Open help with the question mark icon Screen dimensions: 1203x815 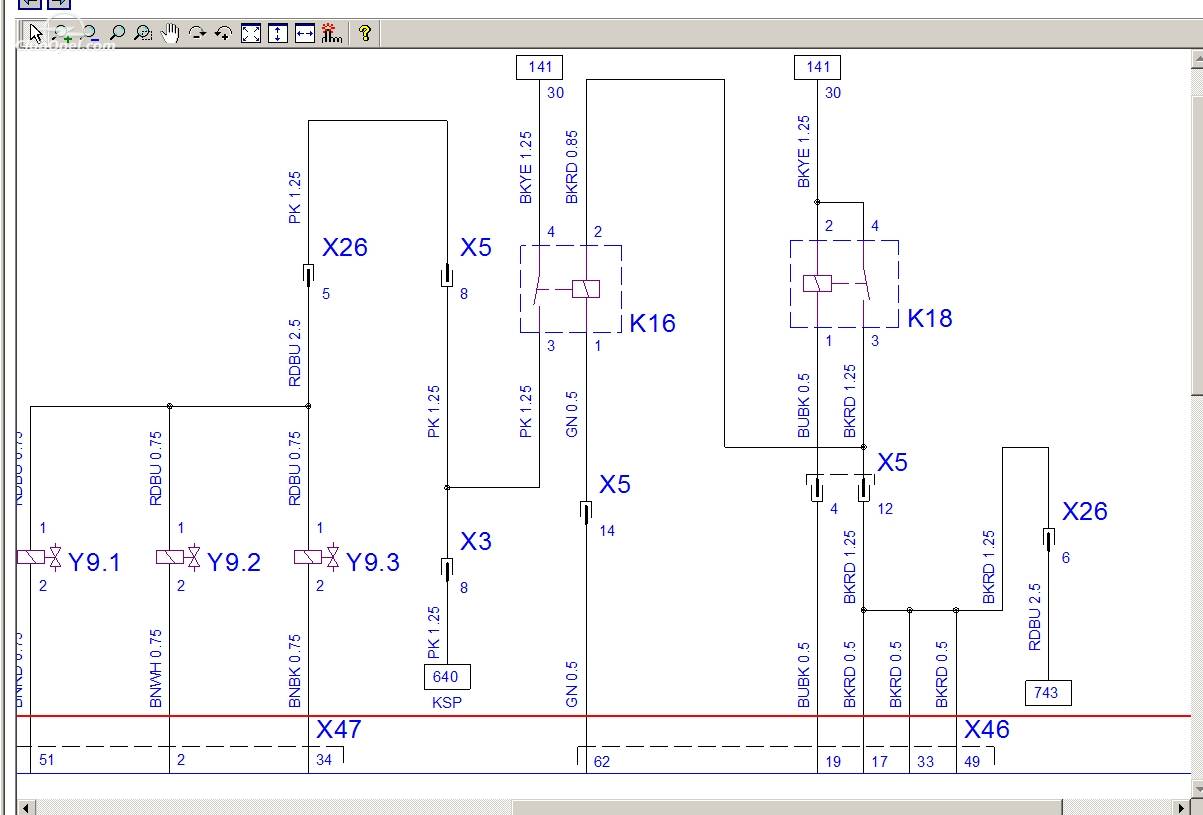365,33
